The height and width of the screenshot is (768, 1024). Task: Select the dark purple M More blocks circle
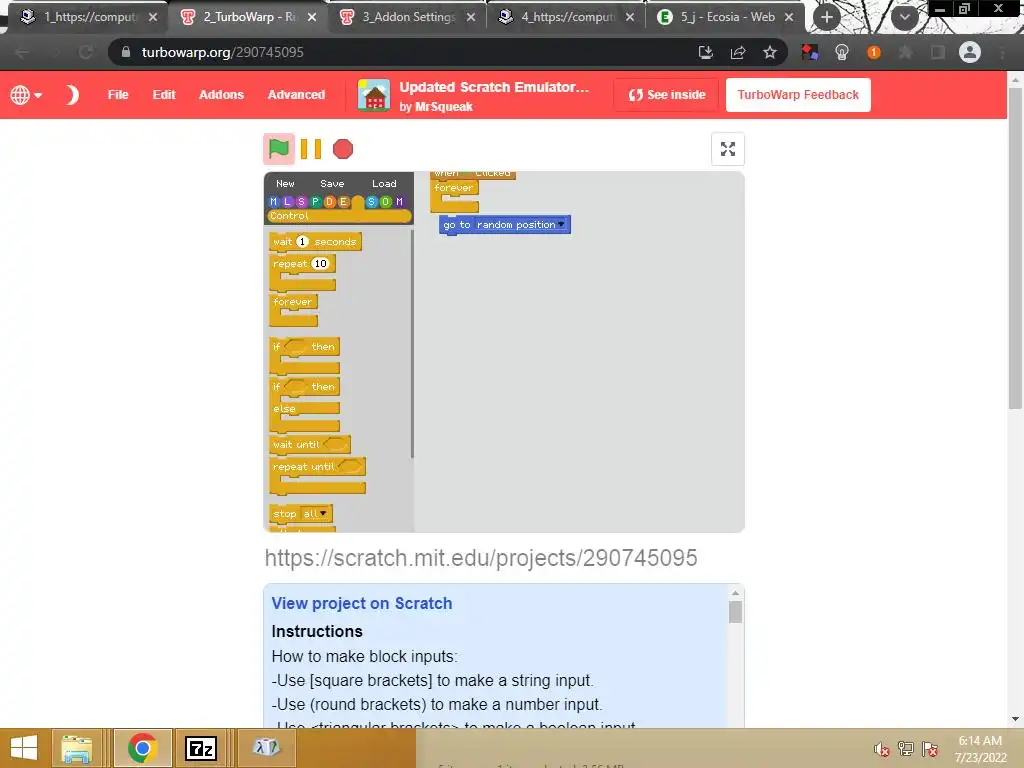(x=399, y=202)
